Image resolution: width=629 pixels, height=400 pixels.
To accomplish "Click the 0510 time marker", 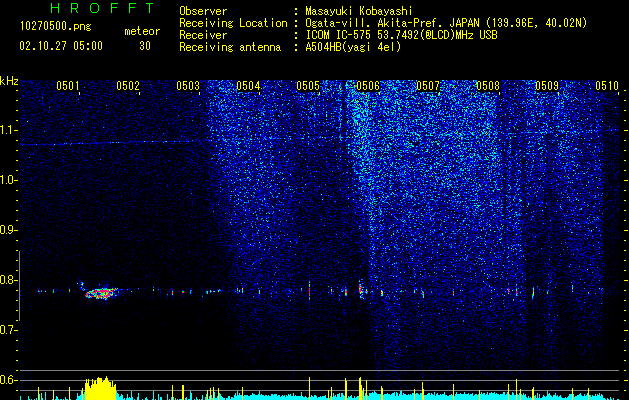I will click(x=607, y=86).
